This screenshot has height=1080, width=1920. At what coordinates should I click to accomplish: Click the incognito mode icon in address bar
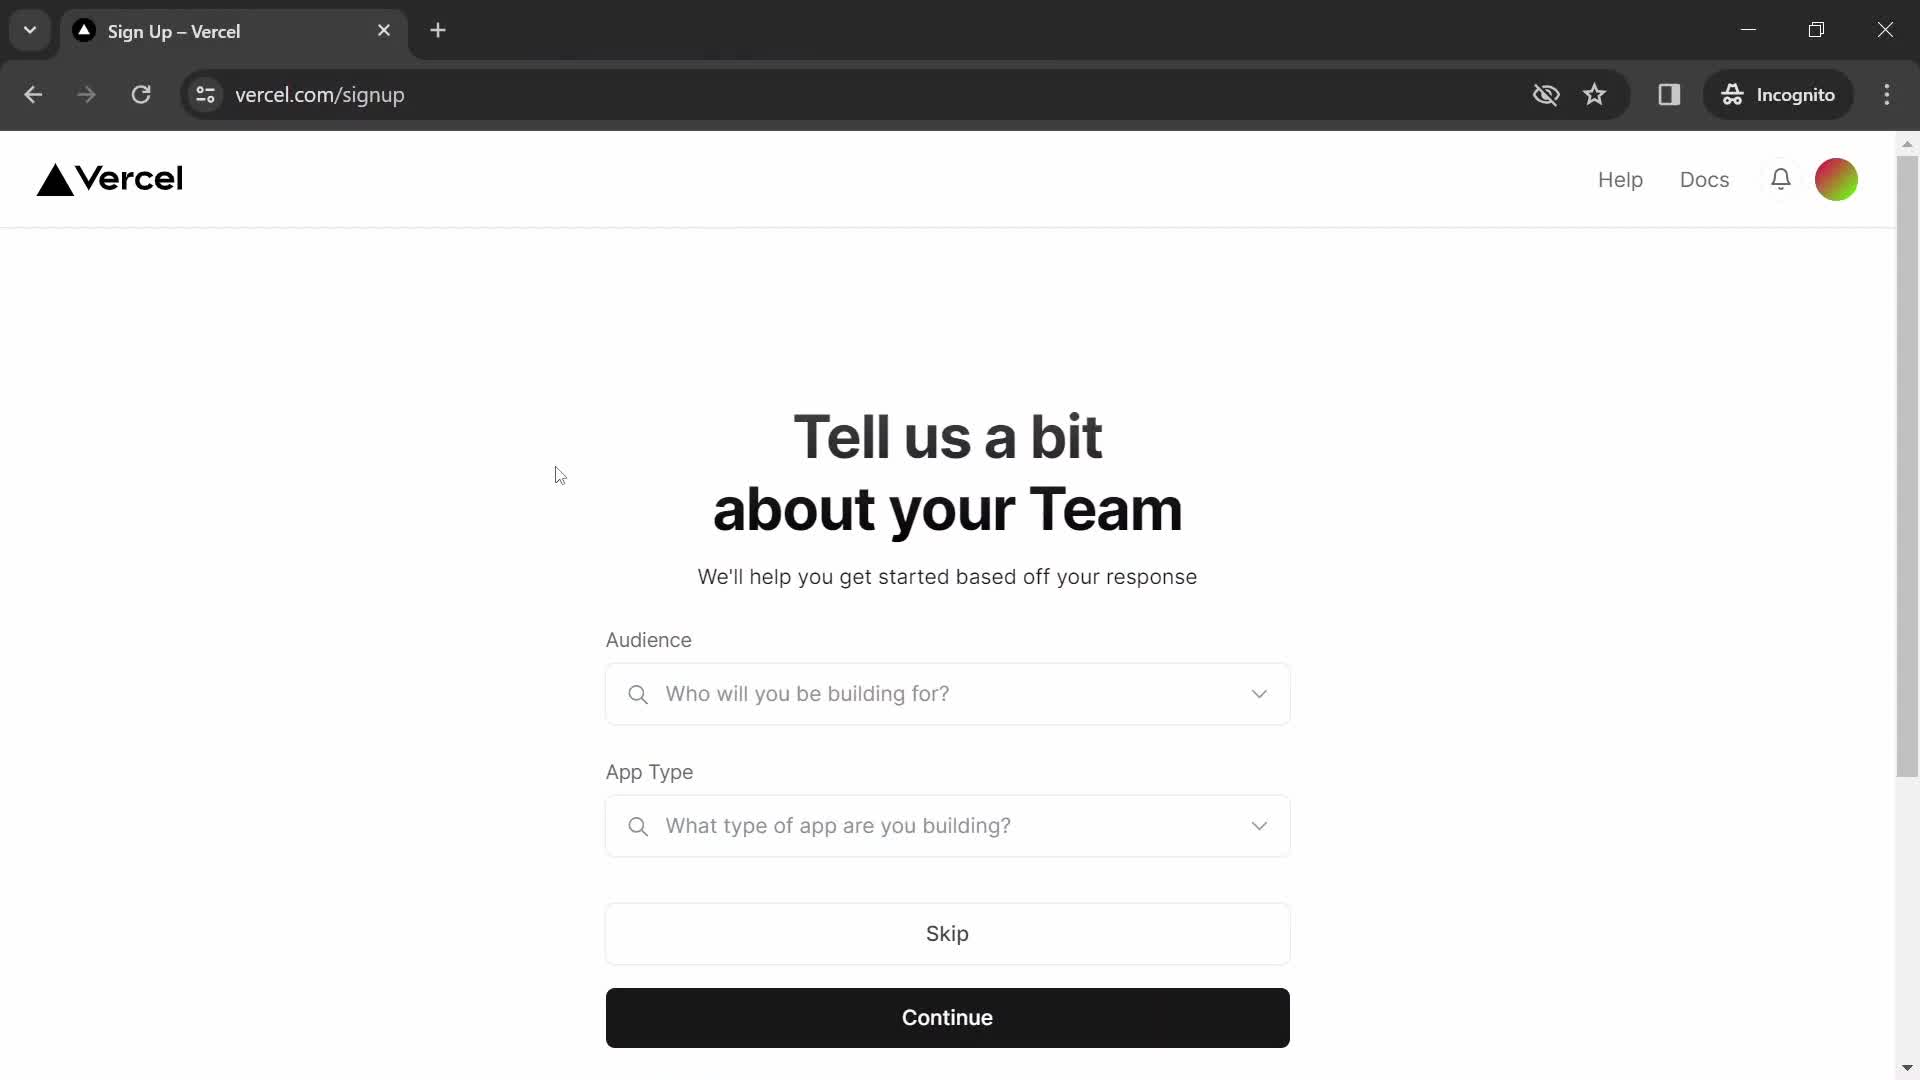[1731, 94]
